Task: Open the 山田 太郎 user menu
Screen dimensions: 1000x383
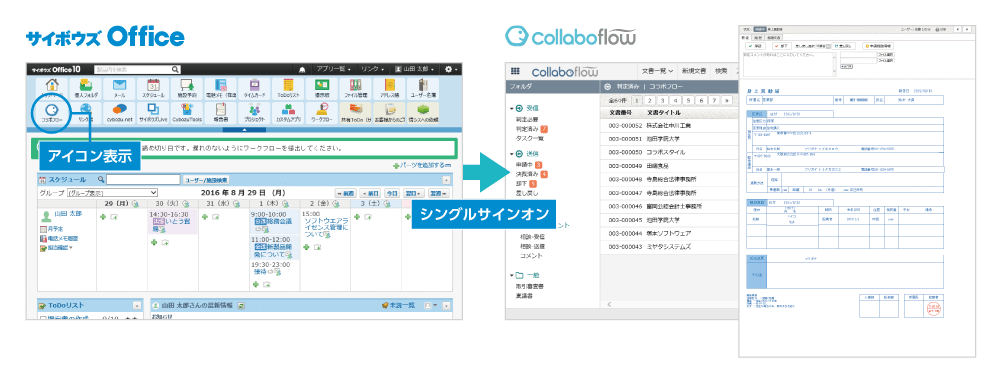Action: coord(415,69)
